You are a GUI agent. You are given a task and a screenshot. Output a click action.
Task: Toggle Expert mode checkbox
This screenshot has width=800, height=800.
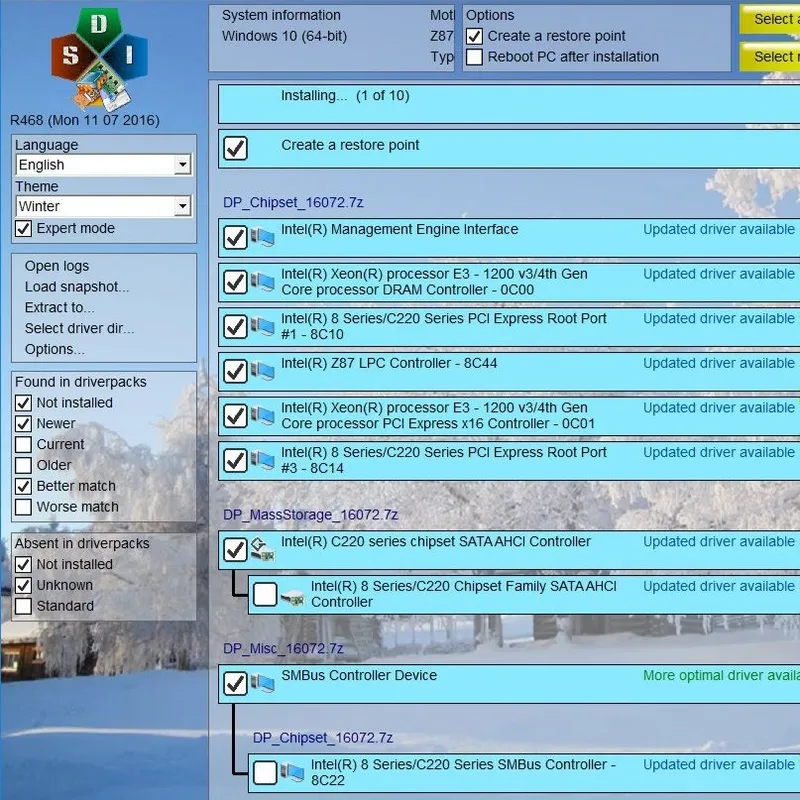pos(23,229)
